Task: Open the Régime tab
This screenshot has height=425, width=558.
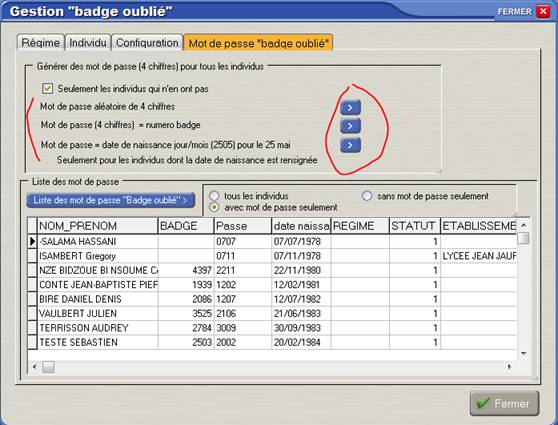Action: (x=41, y=43)
